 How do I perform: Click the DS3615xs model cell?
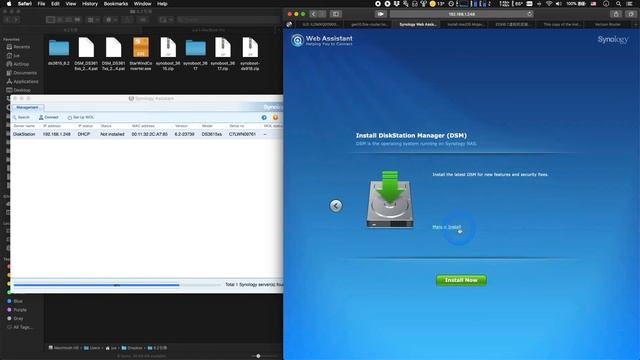click(x=212, y=134)
